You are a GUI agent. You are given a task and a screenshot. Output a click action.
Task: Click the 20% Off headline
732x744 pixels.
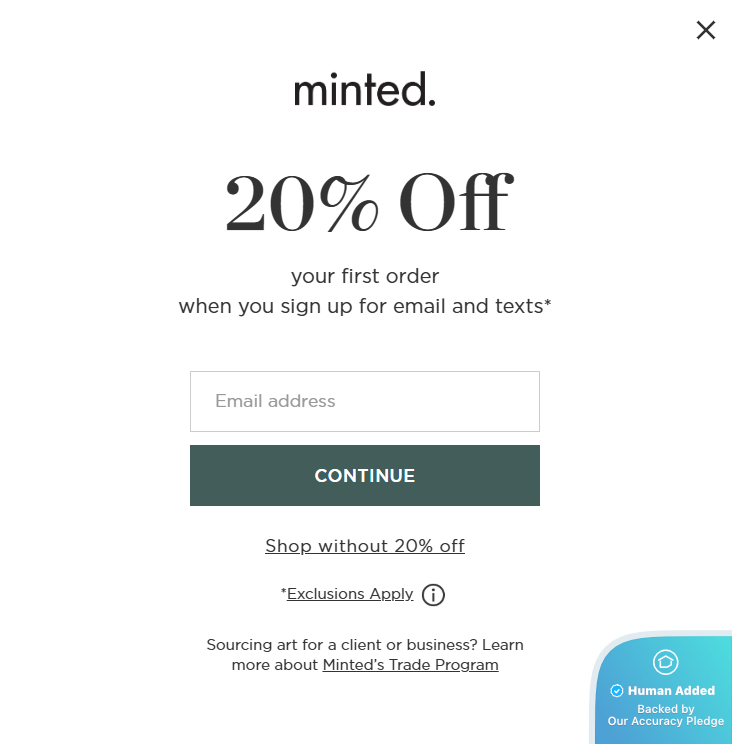pos(365,203)
